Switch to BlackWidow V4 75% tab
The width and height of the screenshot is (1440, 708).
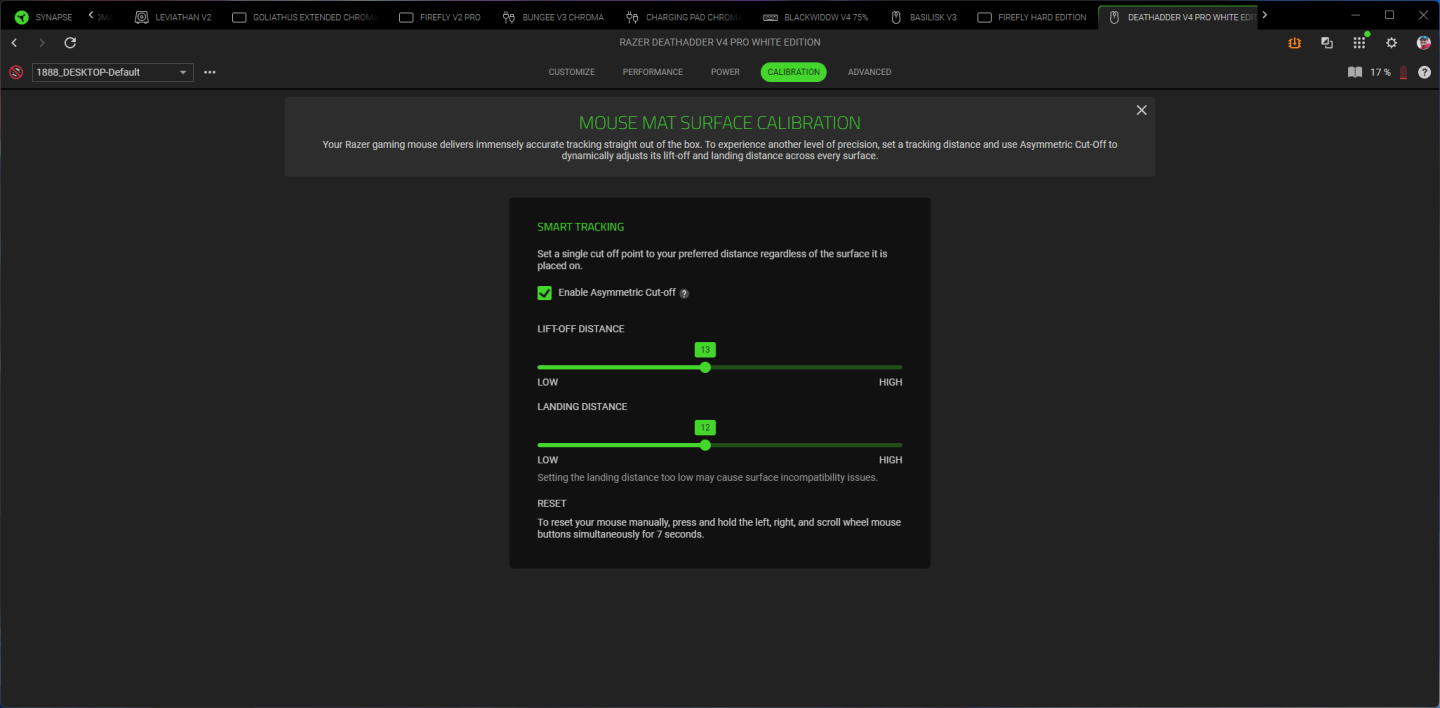pos(815,17)
